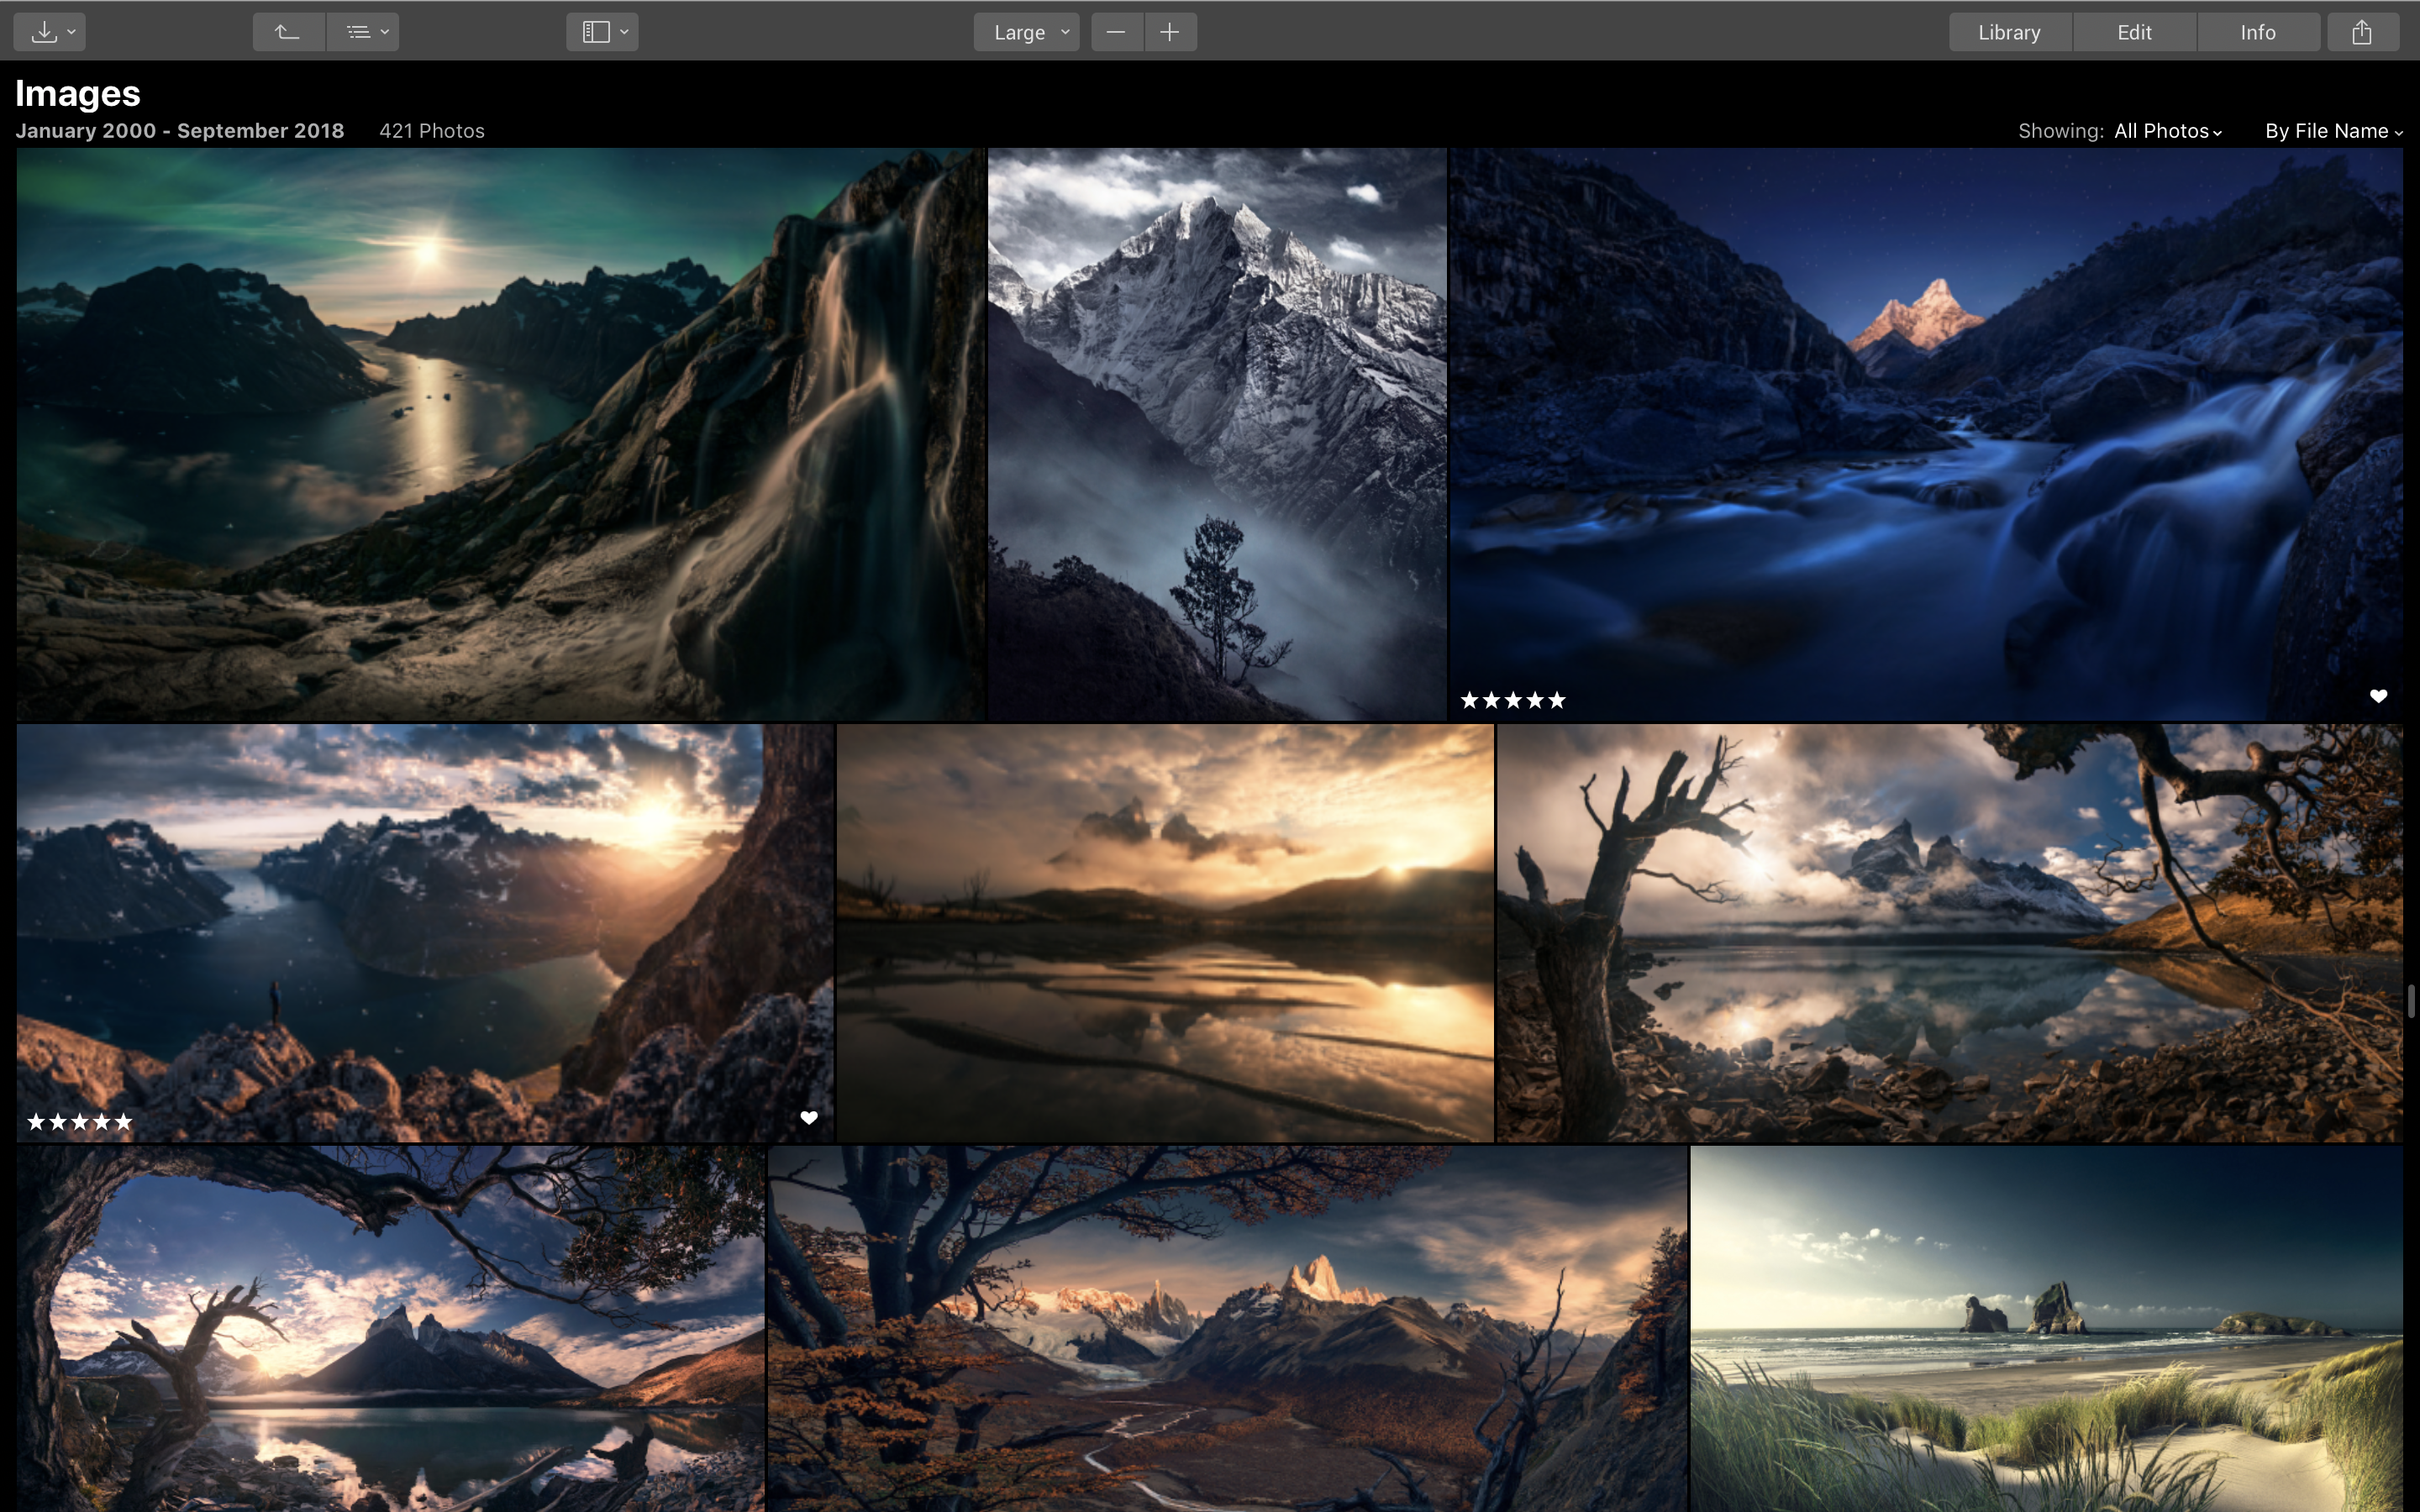
Task: Click star rating on fjord sunset photo
Action: click(79, 1122)
